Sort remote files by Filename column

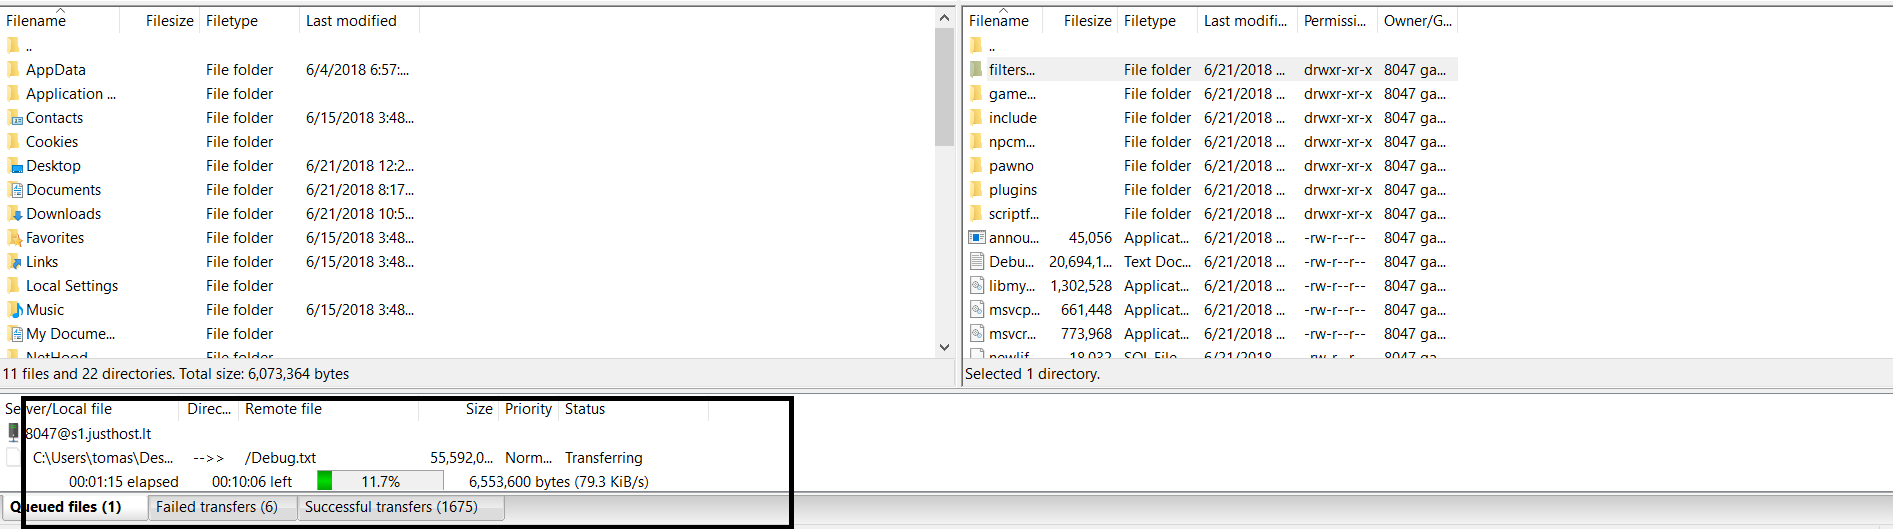click(1002, 21)
